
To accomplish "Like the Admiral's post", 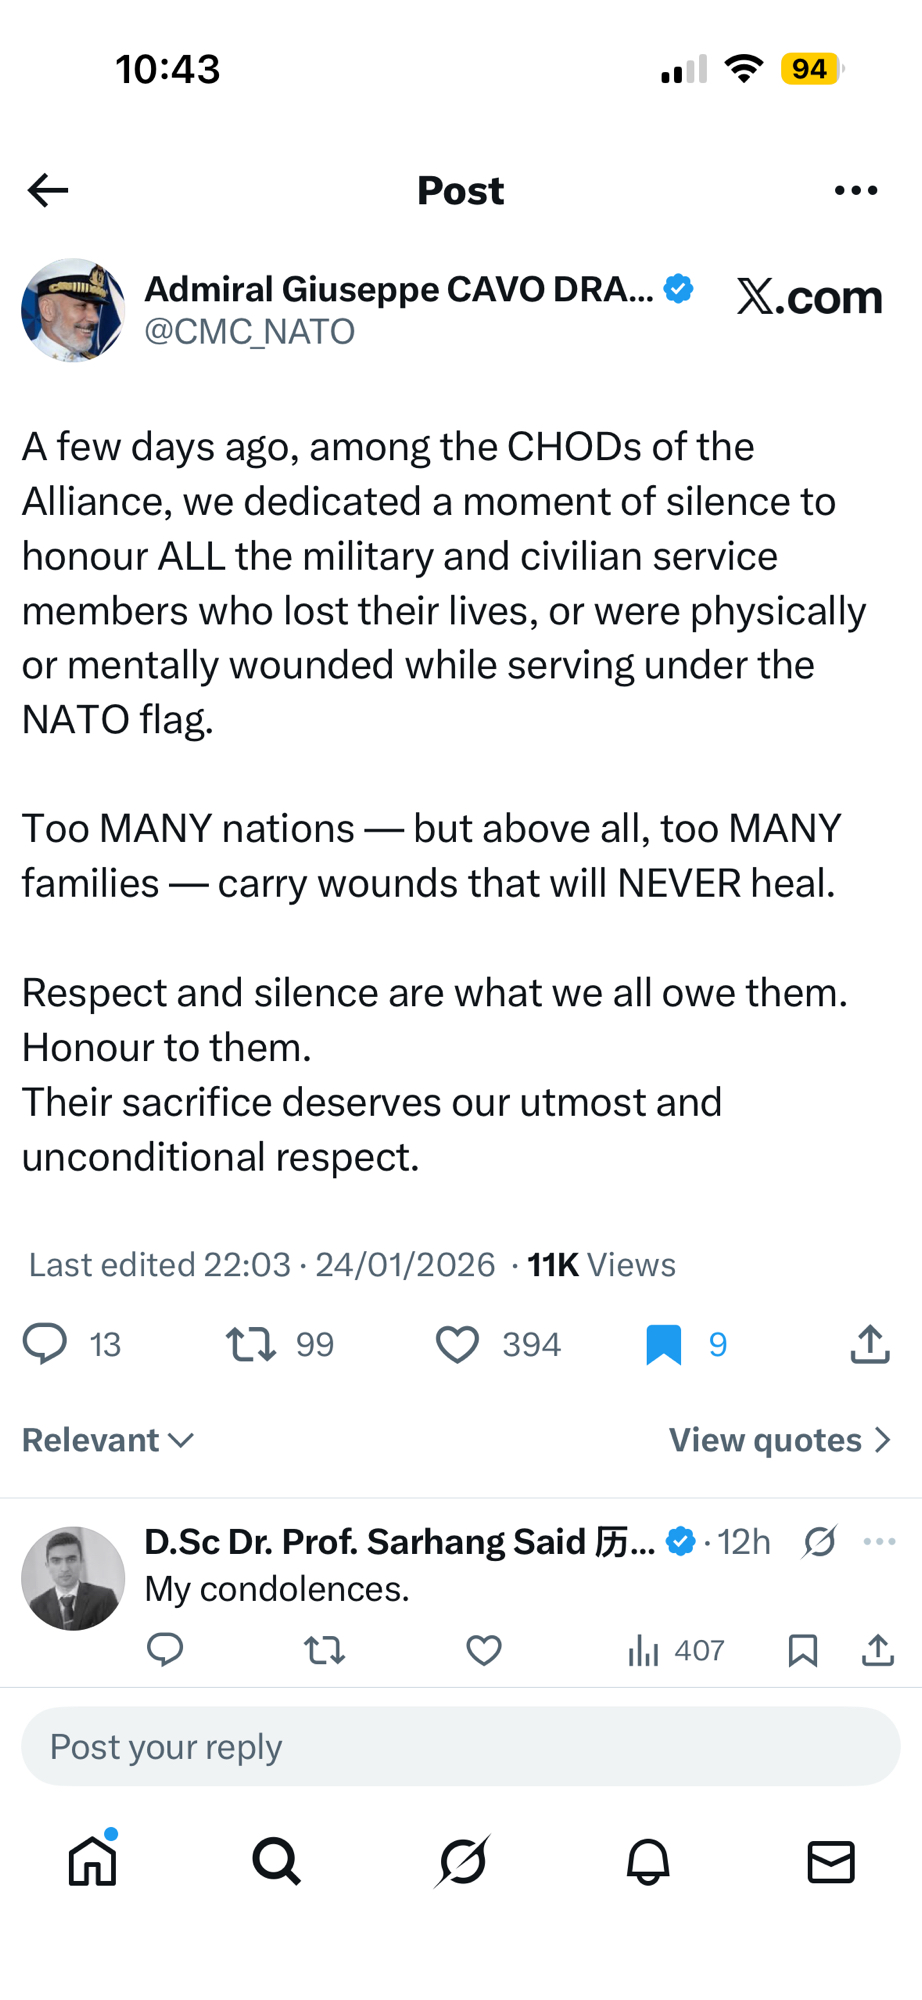I will pos(458,1344).
